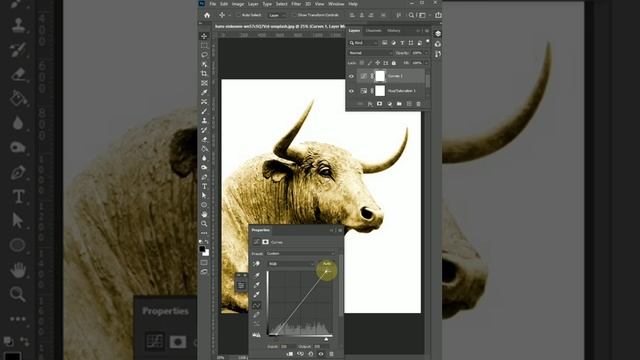Screen dimensions: 640x360
Task: Select the Pen tool
Action: pyautogui.click(x=204, y=177)
